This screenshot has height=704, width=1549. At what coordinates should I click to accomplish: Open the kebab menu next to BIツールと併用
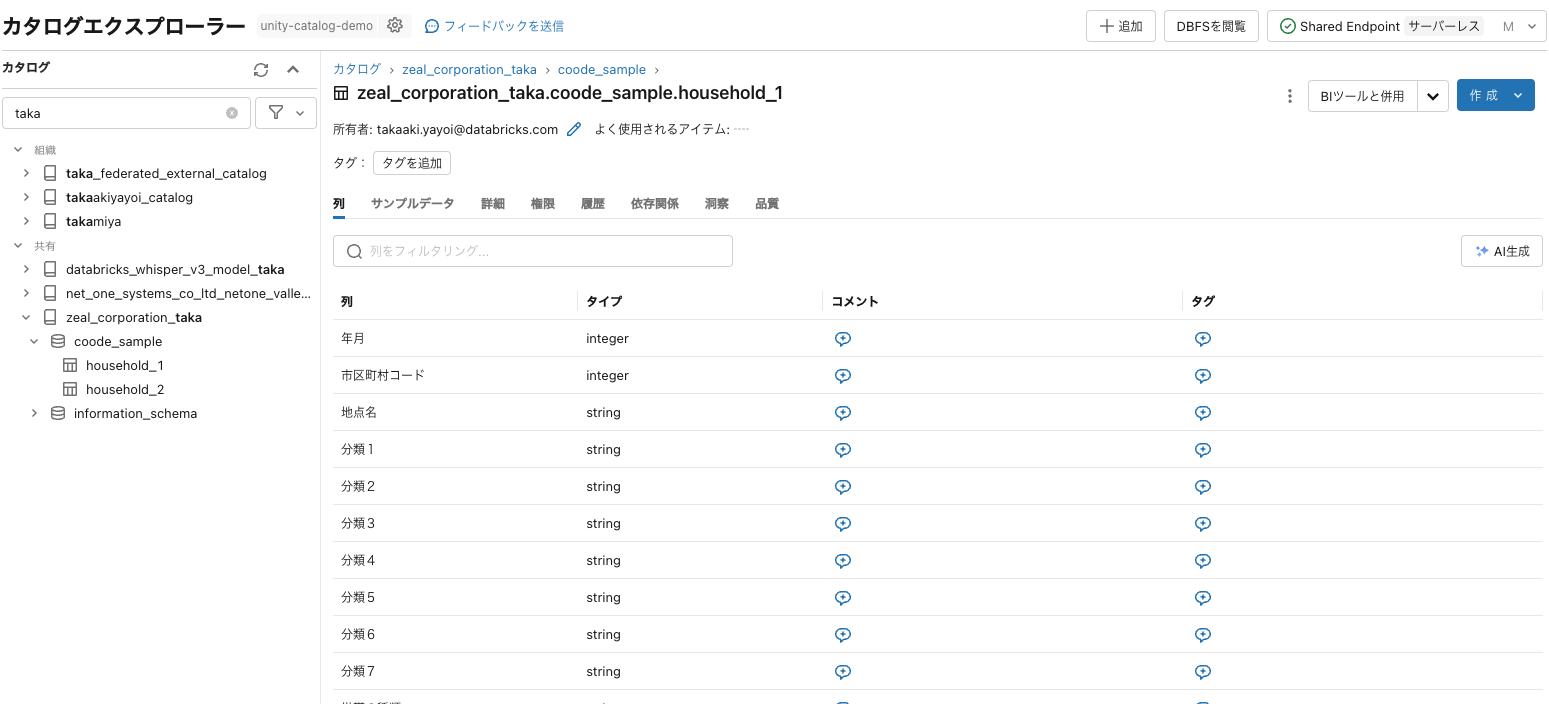pyautogui.click(x=1290, y=95)
